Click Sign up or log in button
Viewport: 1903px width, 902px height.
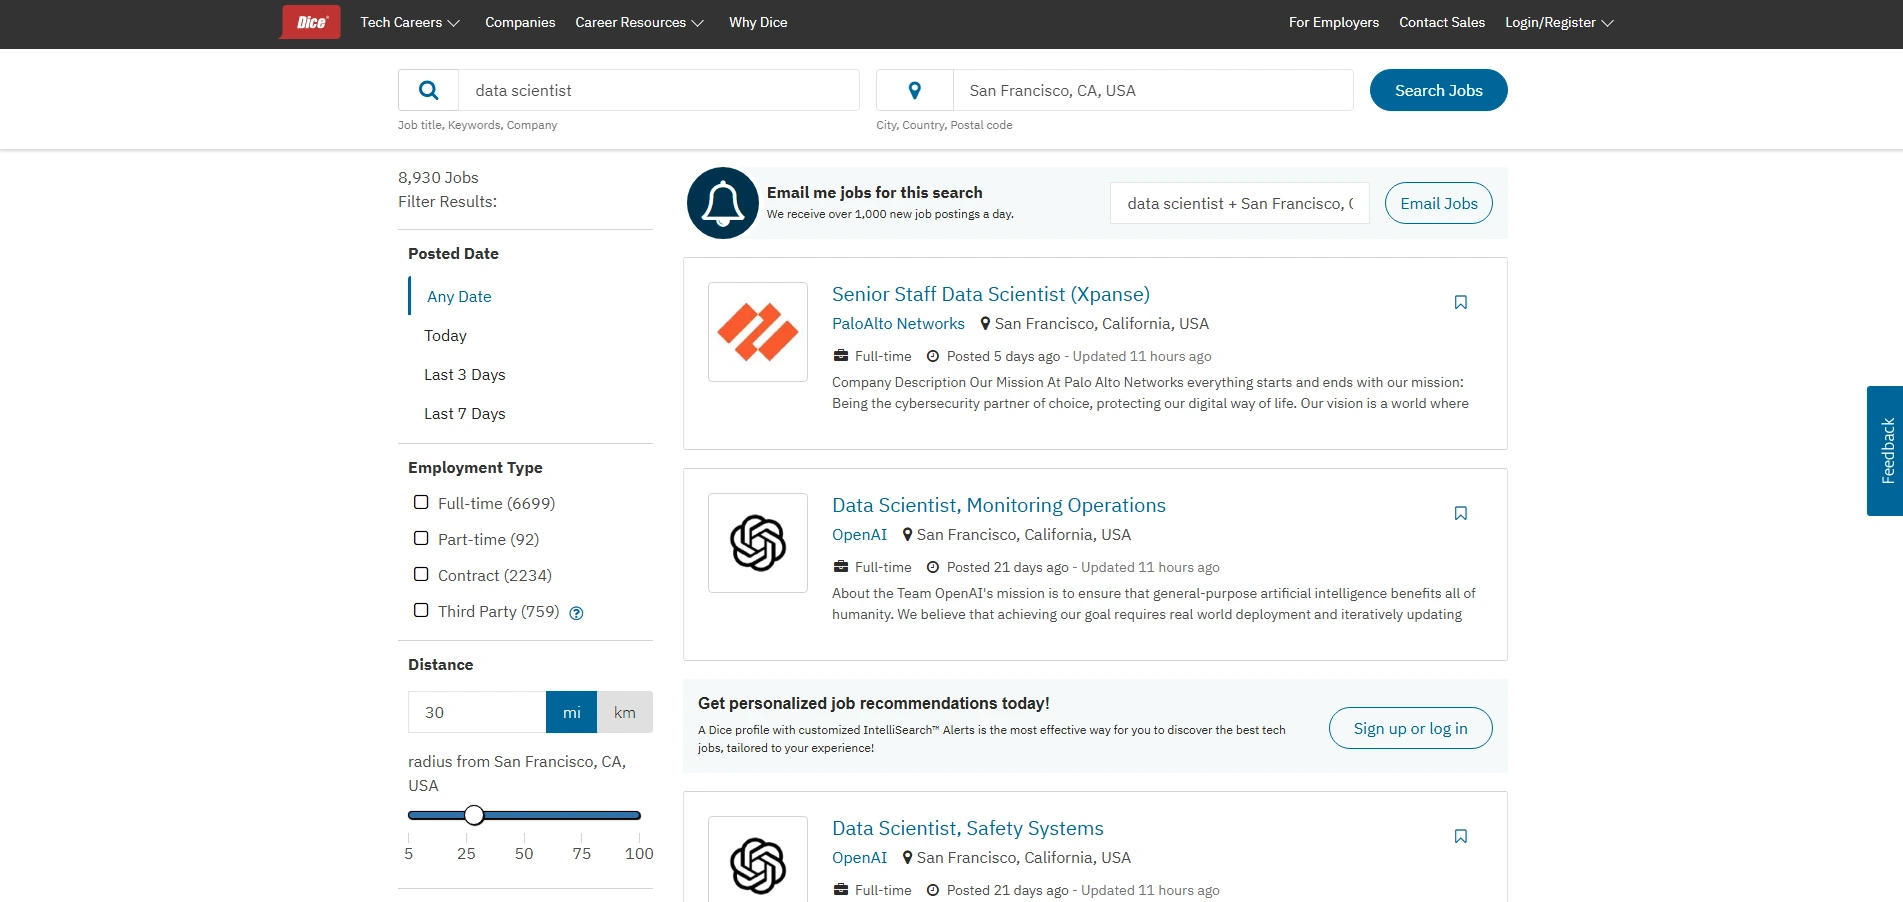1410,728
